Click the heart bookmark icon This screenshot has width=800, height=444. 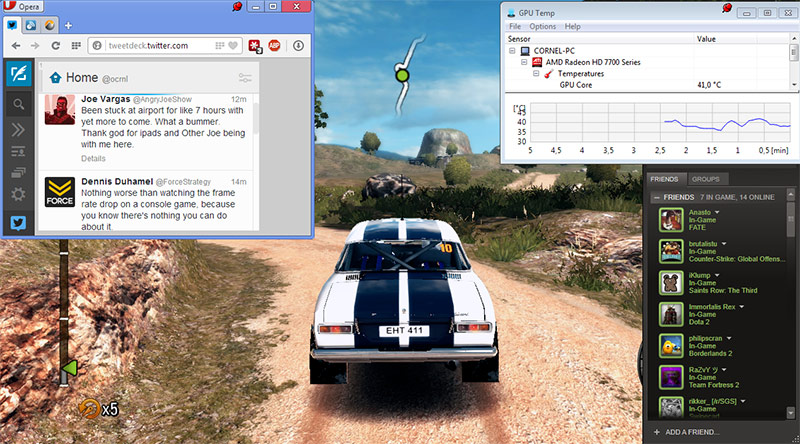(x=233, y=45)
